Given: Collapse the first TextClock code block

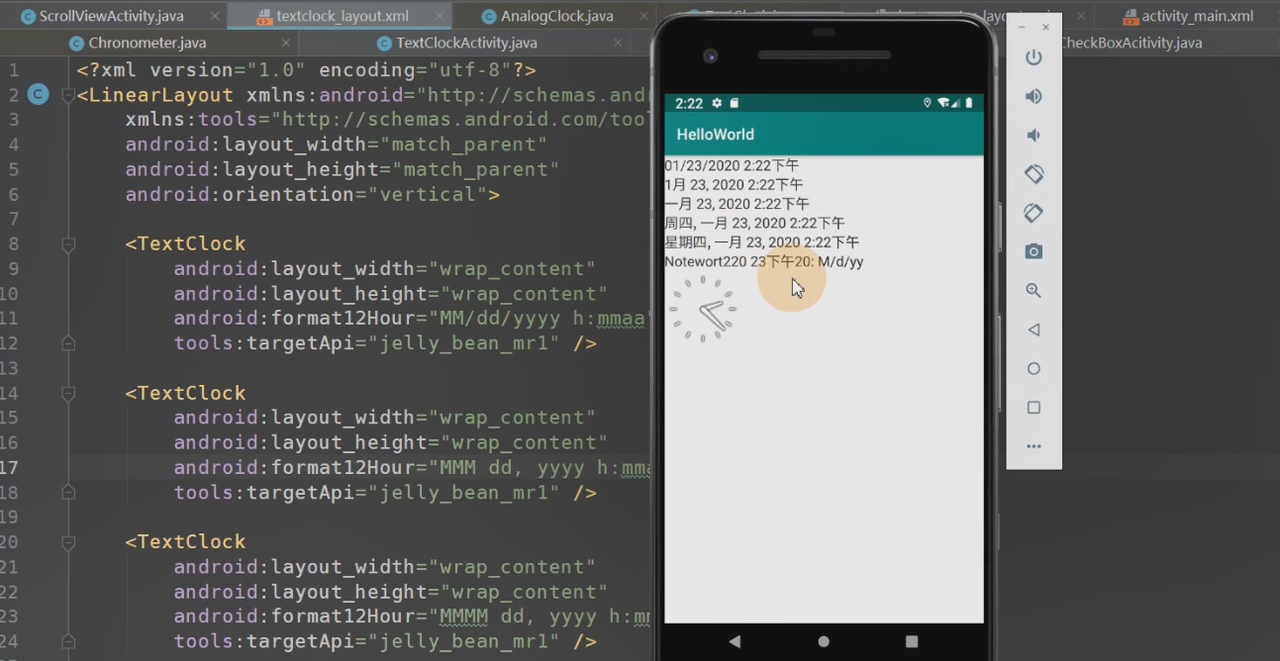Looking at the screenshot, I should pyautogui.click(x=67, y=243).
